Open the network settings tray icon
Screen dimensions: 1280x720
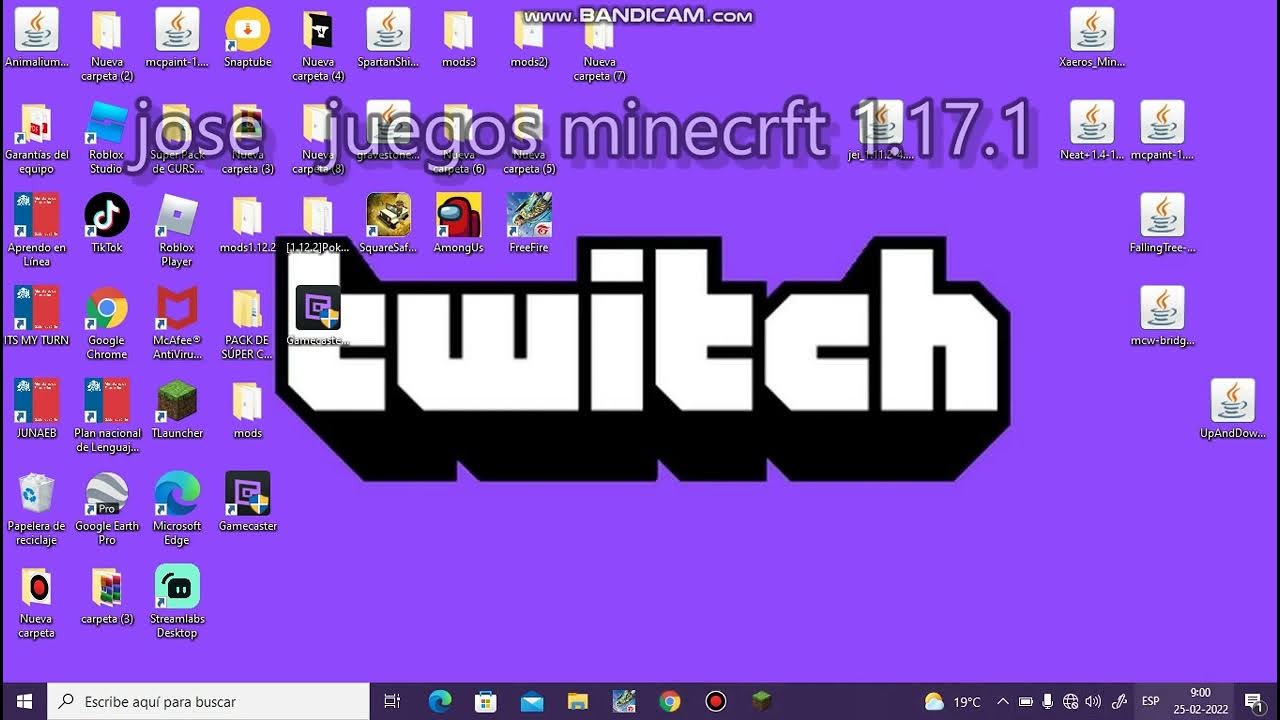[x=1070, y=702]
